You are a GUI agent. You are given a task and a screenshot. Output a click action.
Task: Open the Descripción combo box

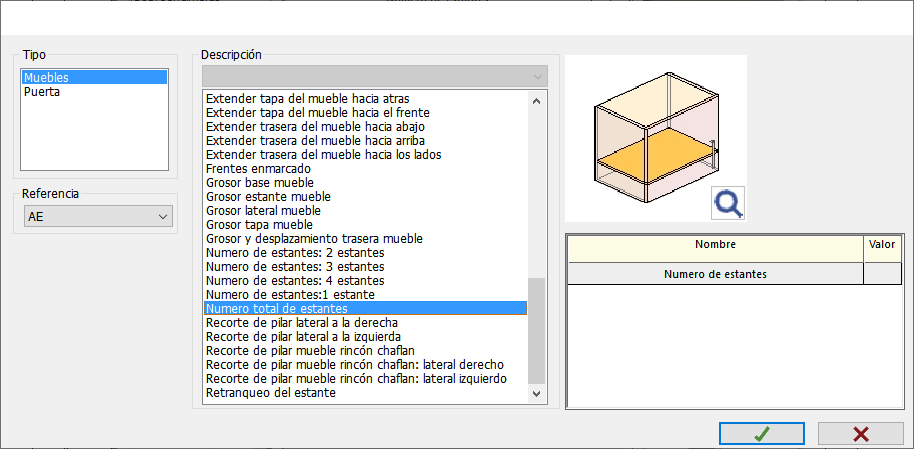tap(375, 76)
